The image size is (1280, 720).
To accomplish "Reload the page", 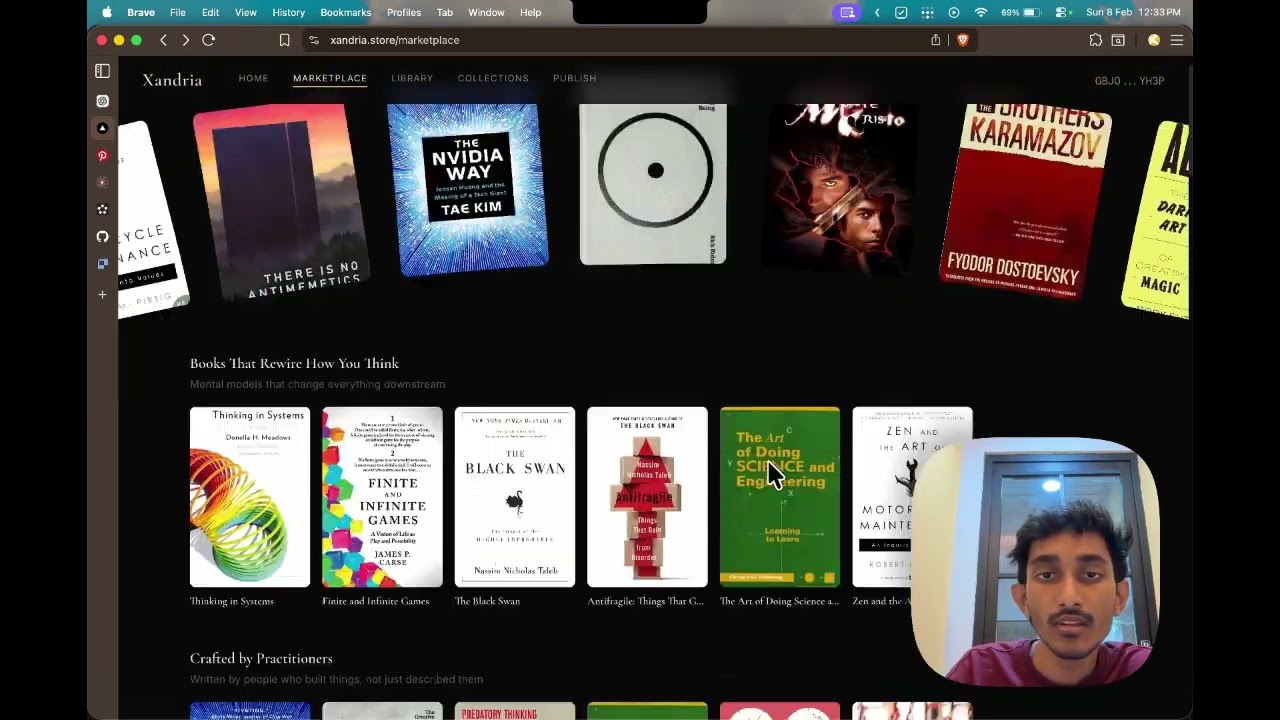I will (x=208, y=40).
